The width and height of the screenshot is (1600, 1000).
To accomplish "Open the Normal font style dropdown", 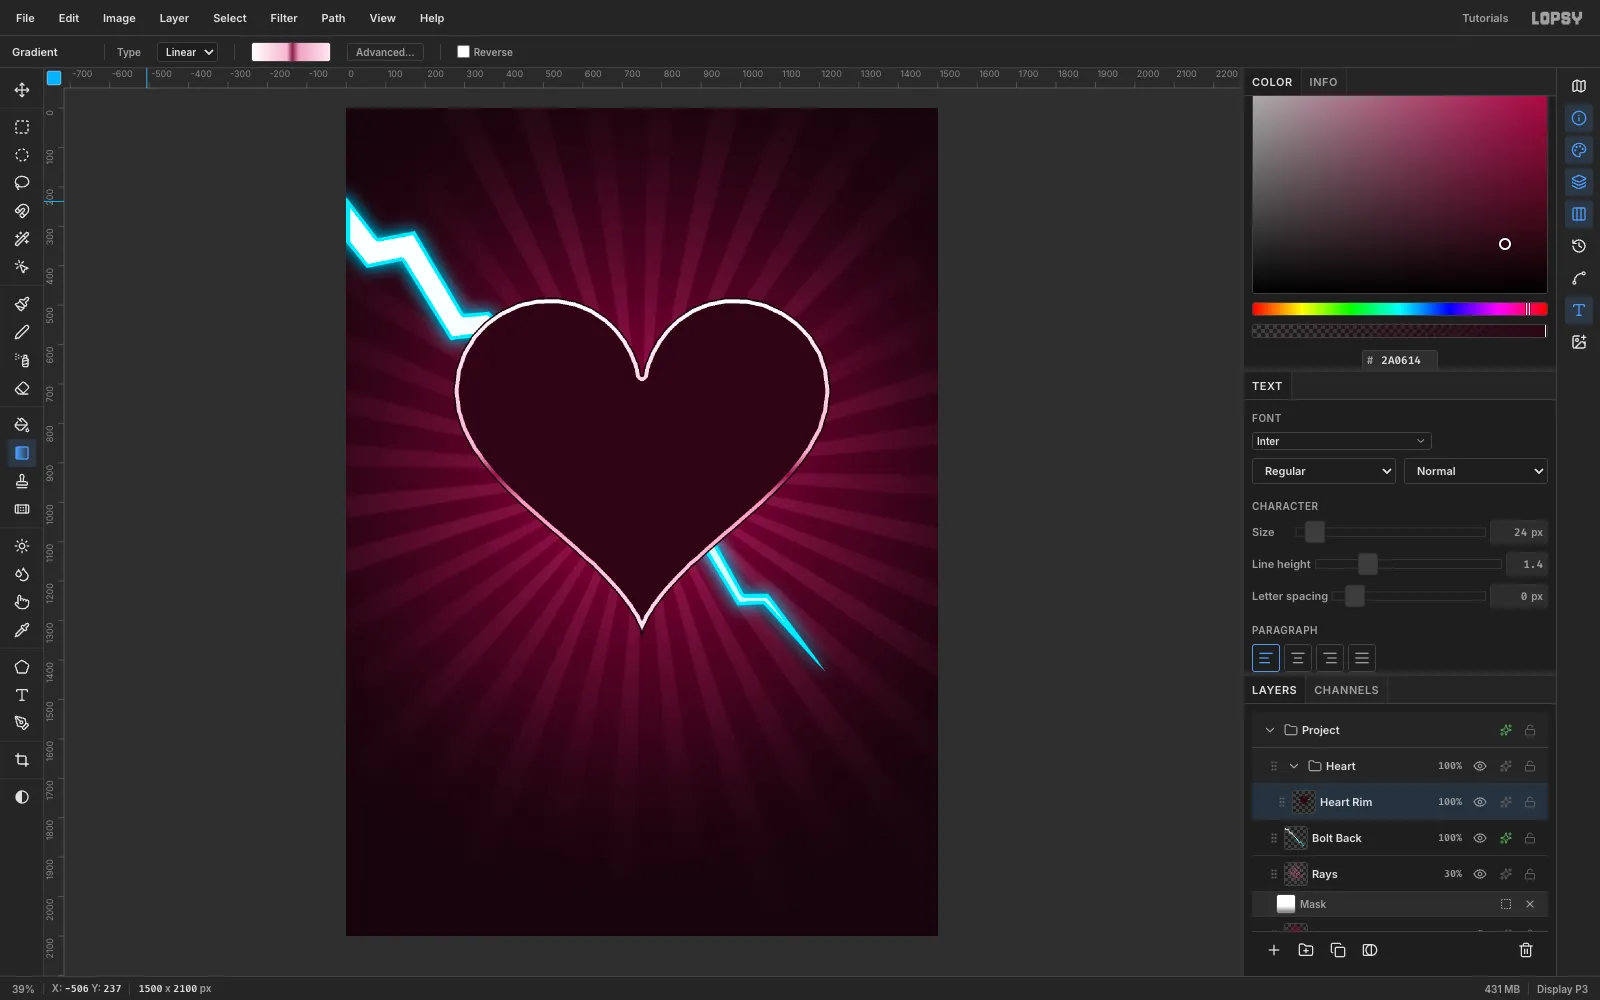I will [x=1476, y=471].
